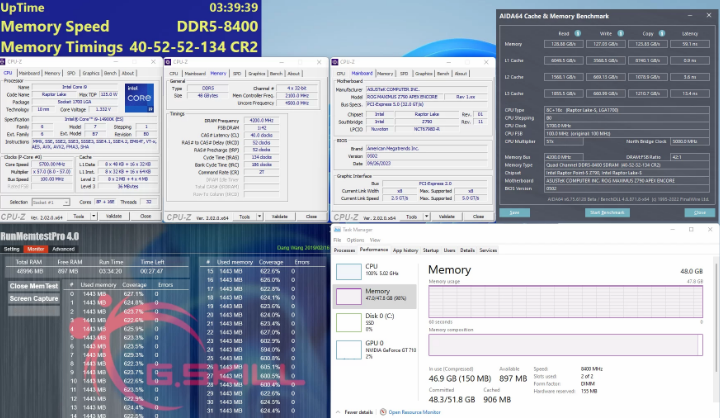720x418 pixels.
Task: Go to the Services tab in Task Manager
Action: tap(488, 250)
